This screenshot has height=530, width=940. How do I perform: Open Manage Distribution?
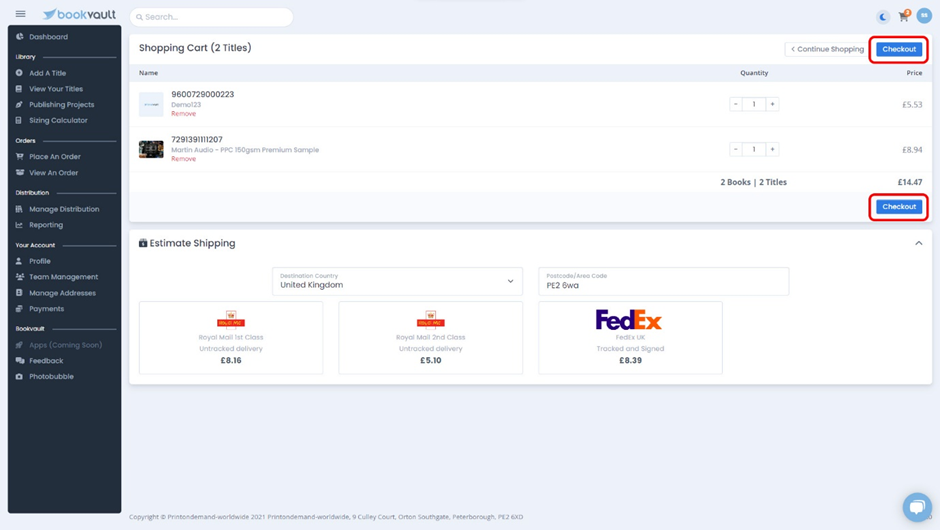[64, 209]
